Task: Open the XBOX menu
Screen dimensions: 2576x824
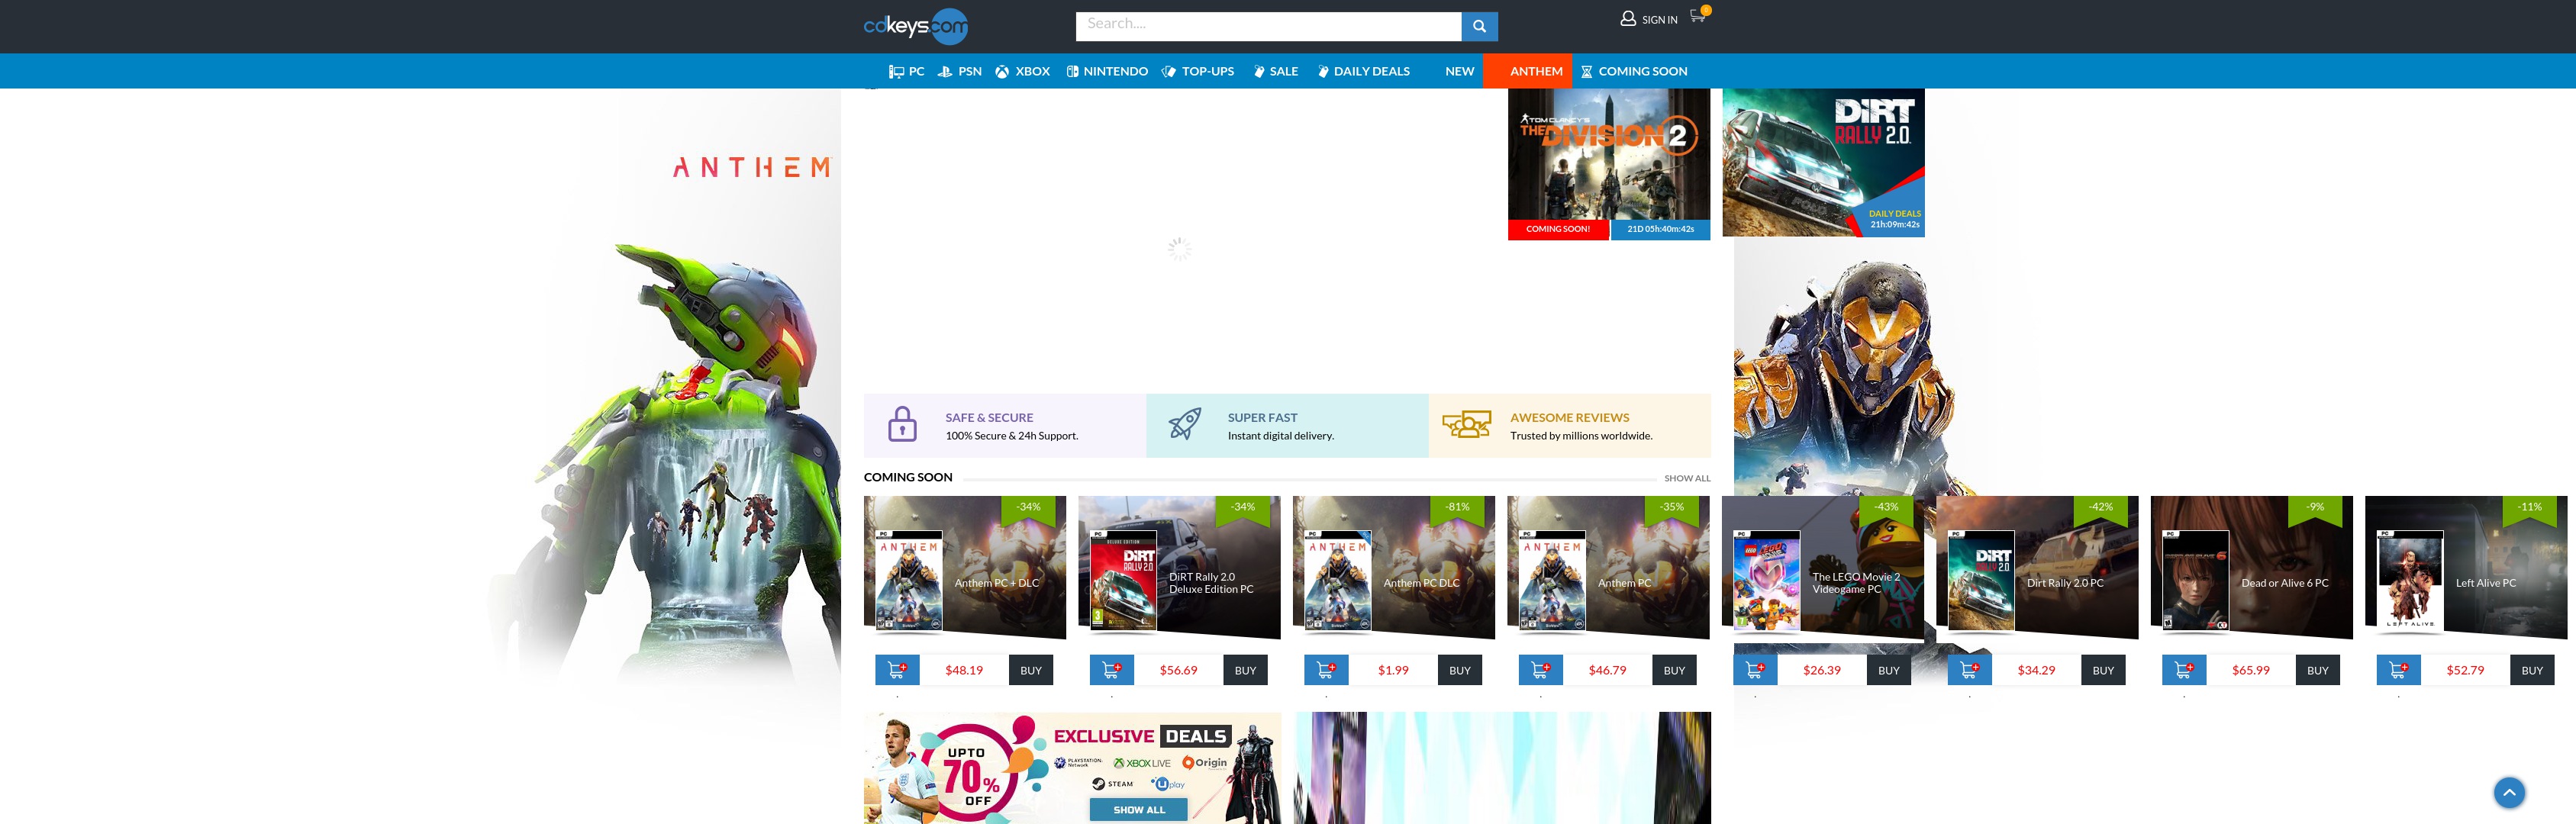Action: (1023, 71)
